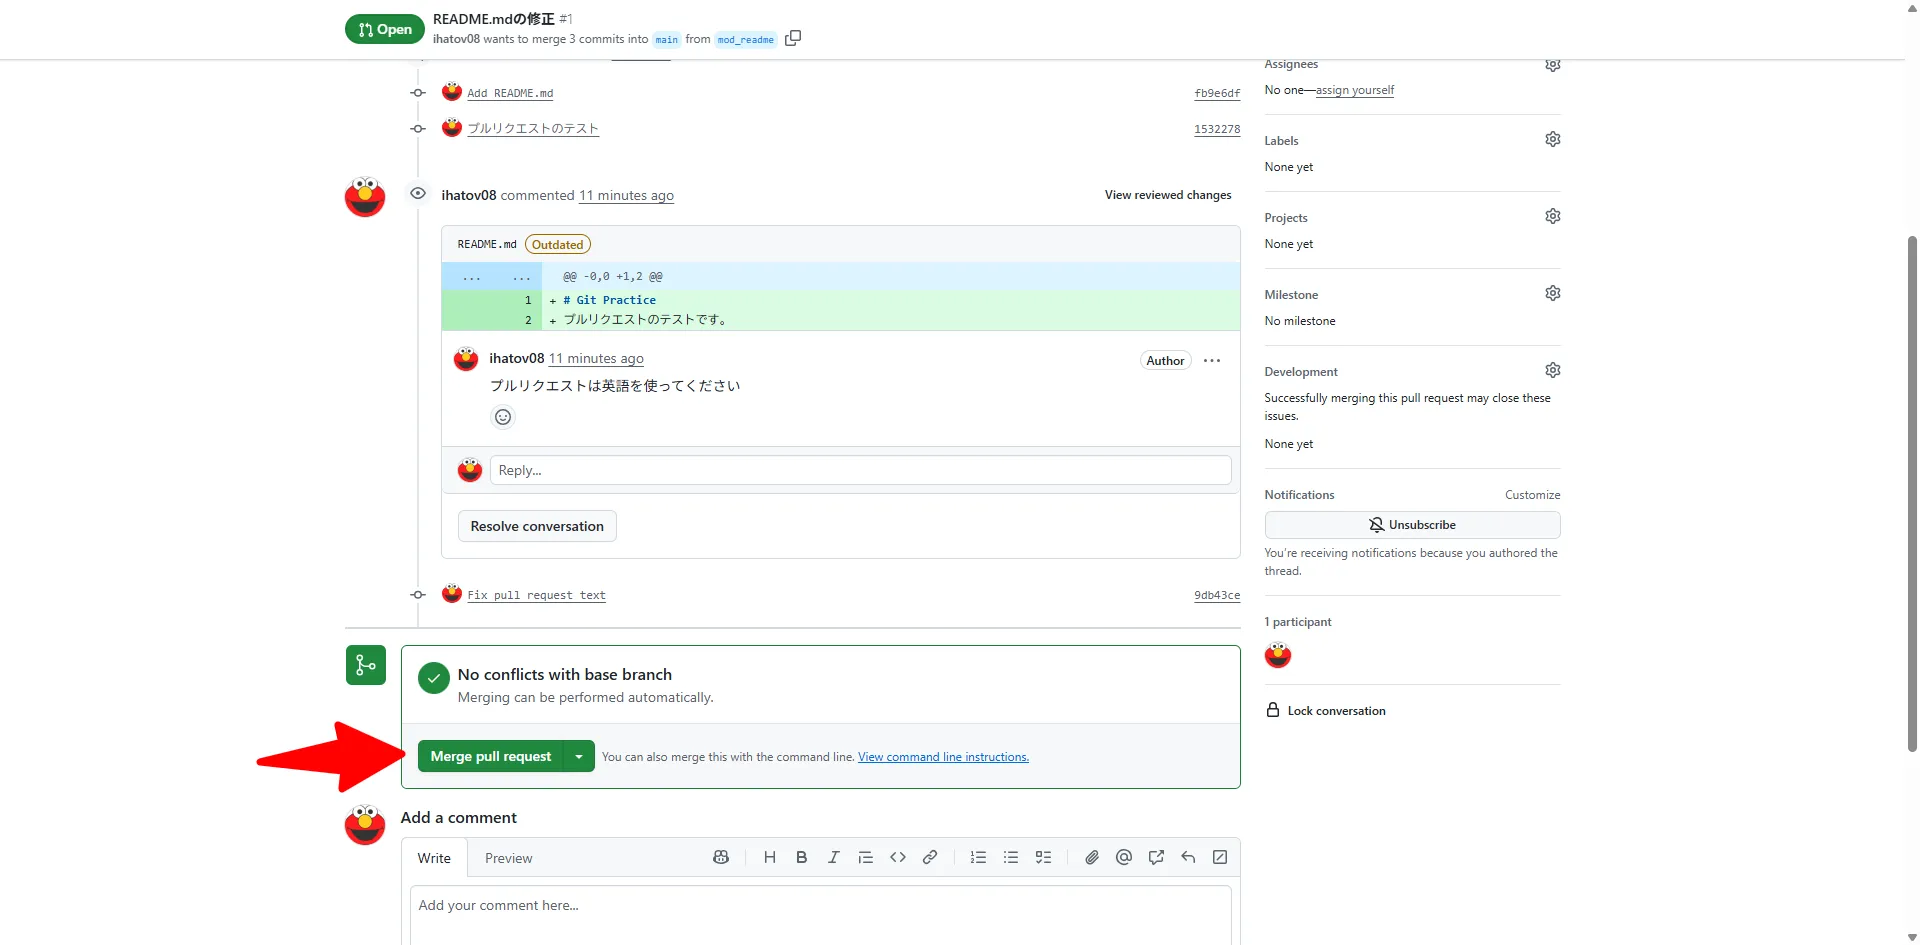
Task: Toggle italic formatting in comment toolbar
Action: [833, 857]
